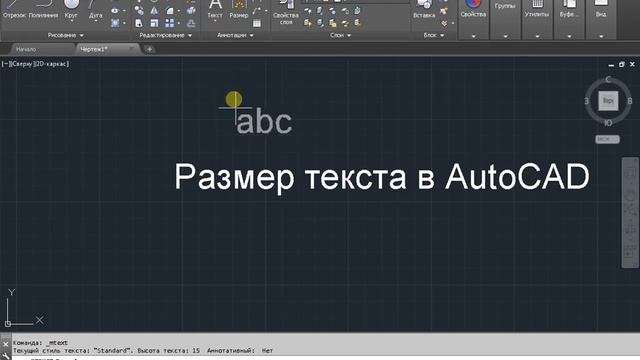The width and height of the screenshot is (640, 360).
Task: Select the Leader tool in Аннотации
Action: [256, 11]
